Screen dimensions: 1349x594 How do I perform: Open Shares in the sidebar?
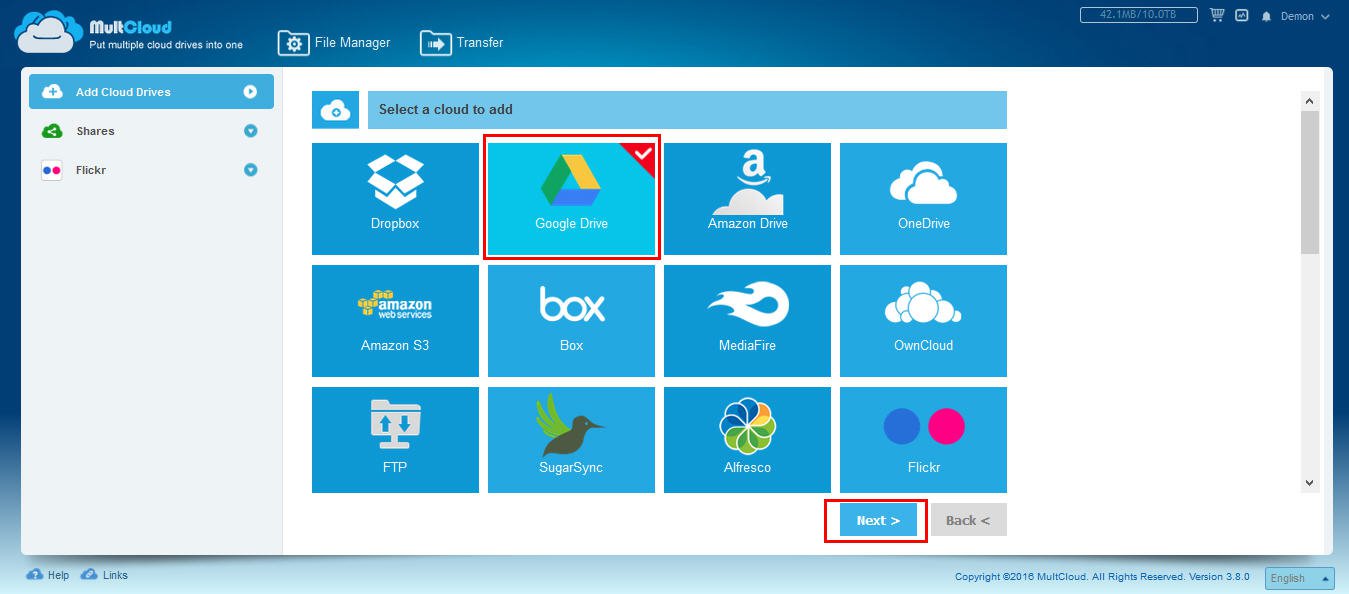[x=151, y=131]
